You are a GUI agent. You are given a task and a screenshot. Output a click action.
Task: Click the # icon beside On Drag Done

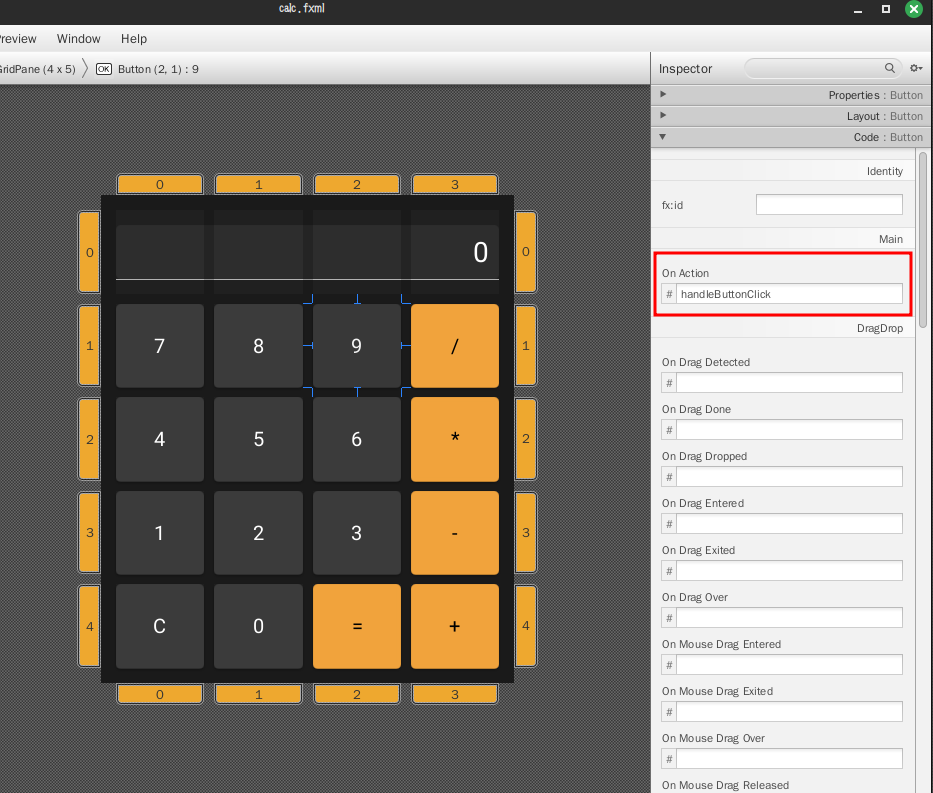click(669, 430)
